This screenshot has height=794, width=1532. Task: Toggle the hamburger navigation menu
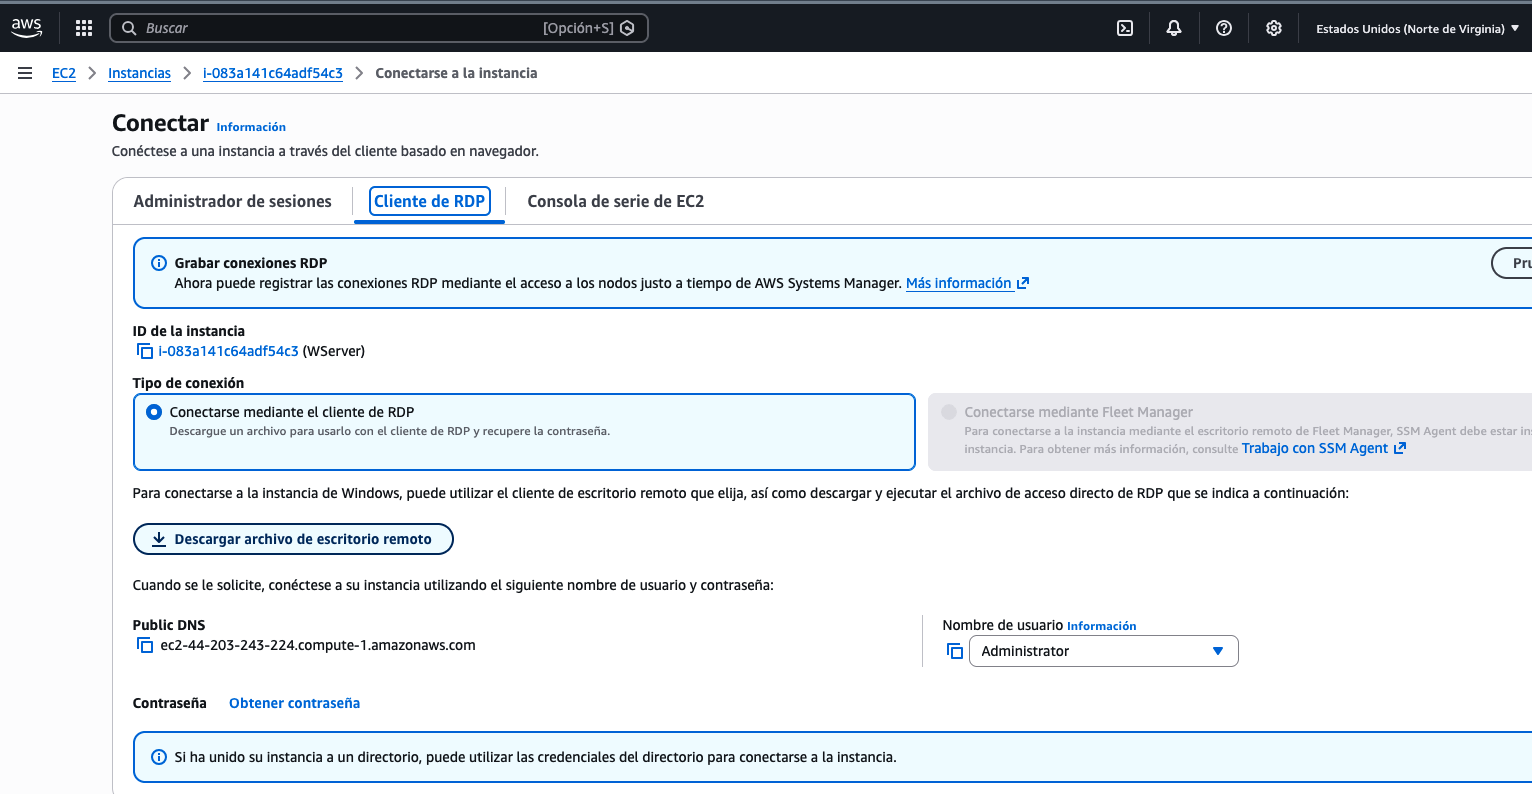point(25,73)
